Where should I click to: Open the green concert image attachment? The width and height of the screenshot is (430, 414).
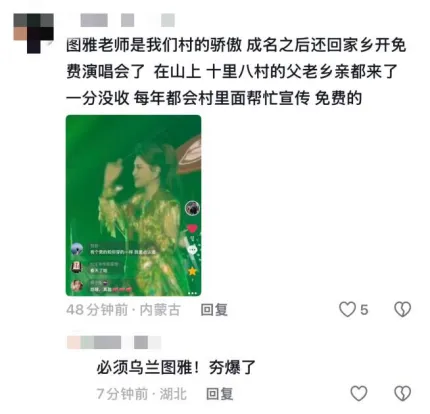133,205
